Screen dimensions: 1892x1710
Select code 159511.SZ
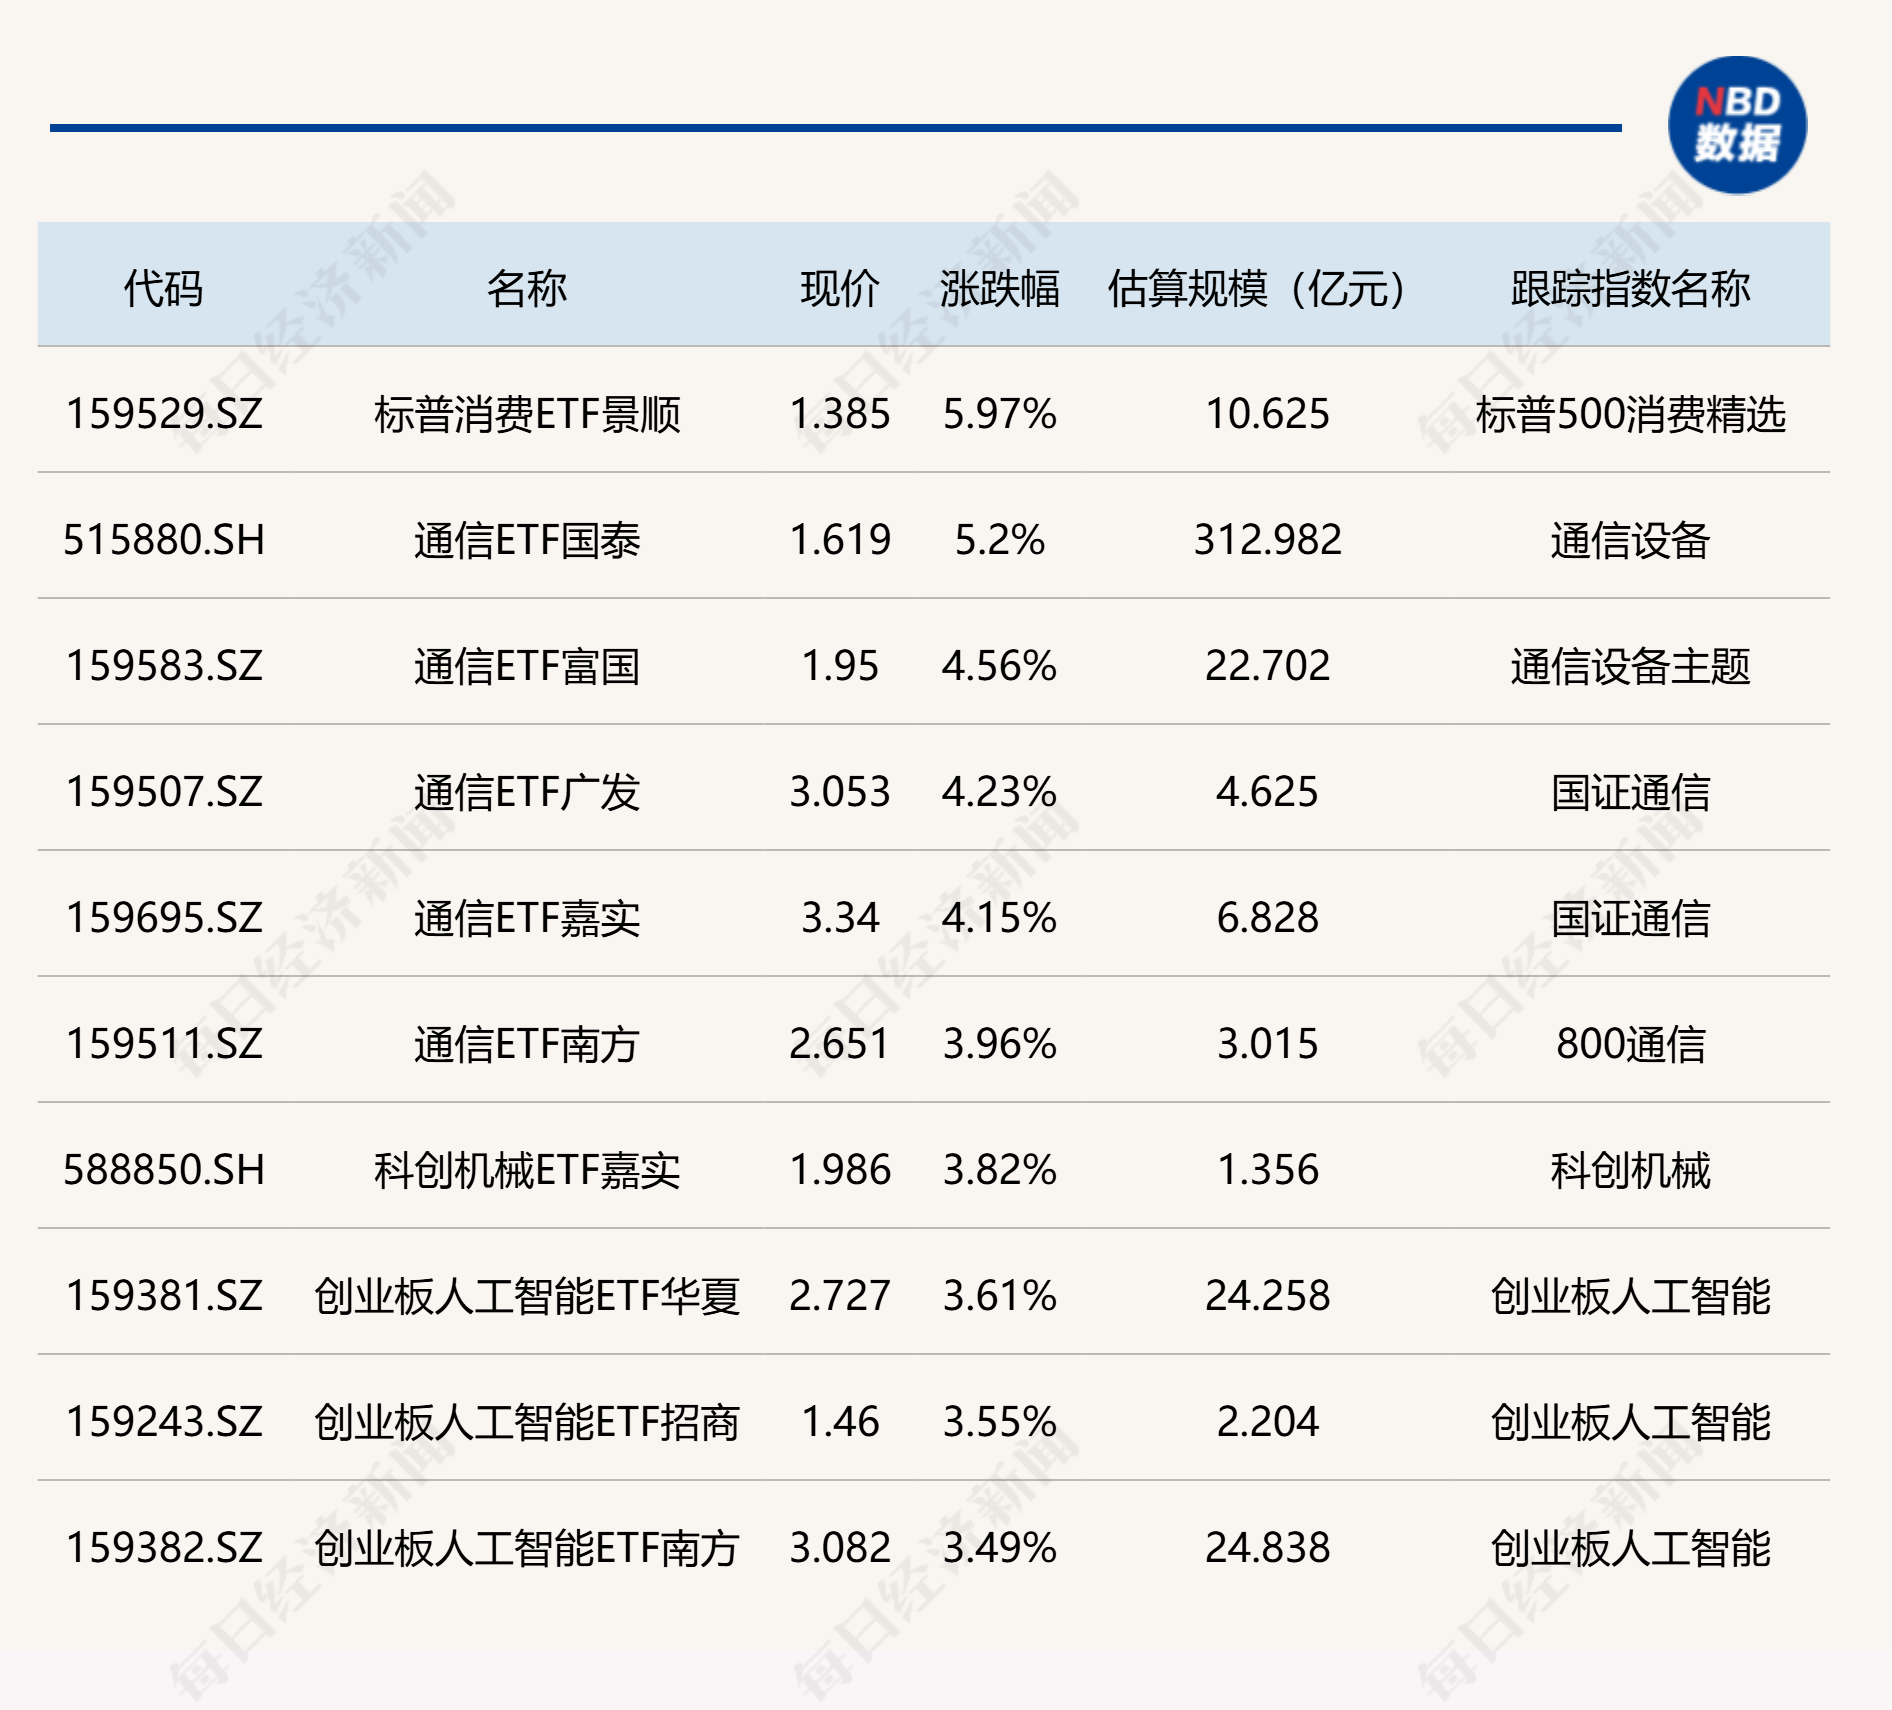pyautogui.click(x=164, y=1044)
